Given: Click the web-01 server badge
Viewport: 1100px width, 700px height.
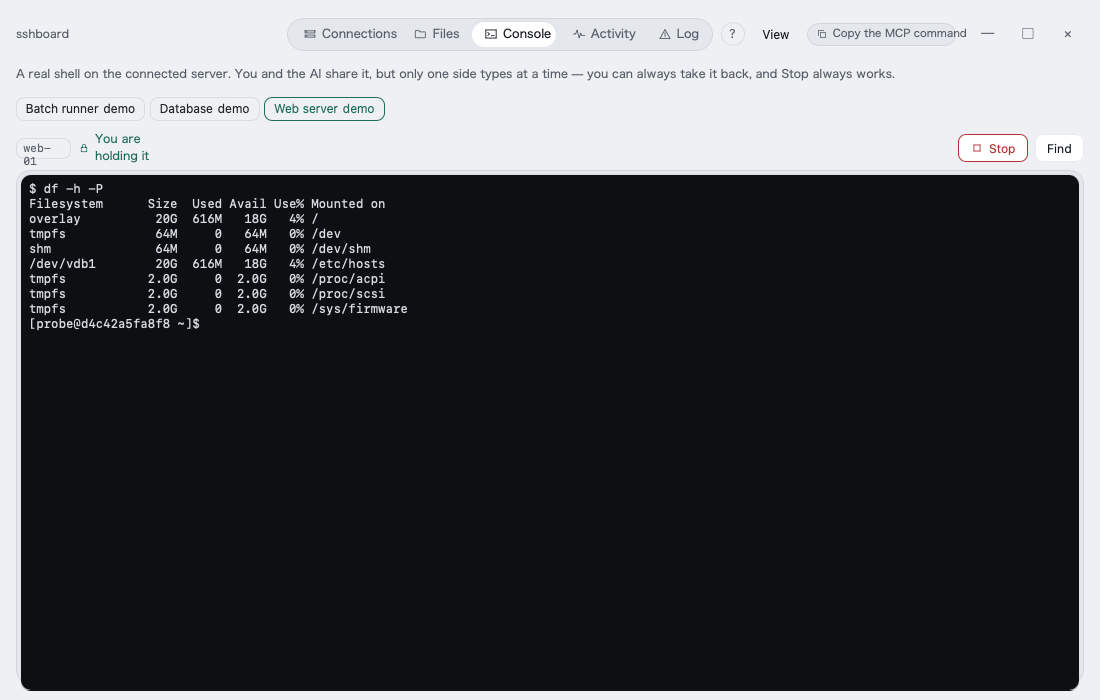Looking at the screenshot, I should [x=43, y=149].
